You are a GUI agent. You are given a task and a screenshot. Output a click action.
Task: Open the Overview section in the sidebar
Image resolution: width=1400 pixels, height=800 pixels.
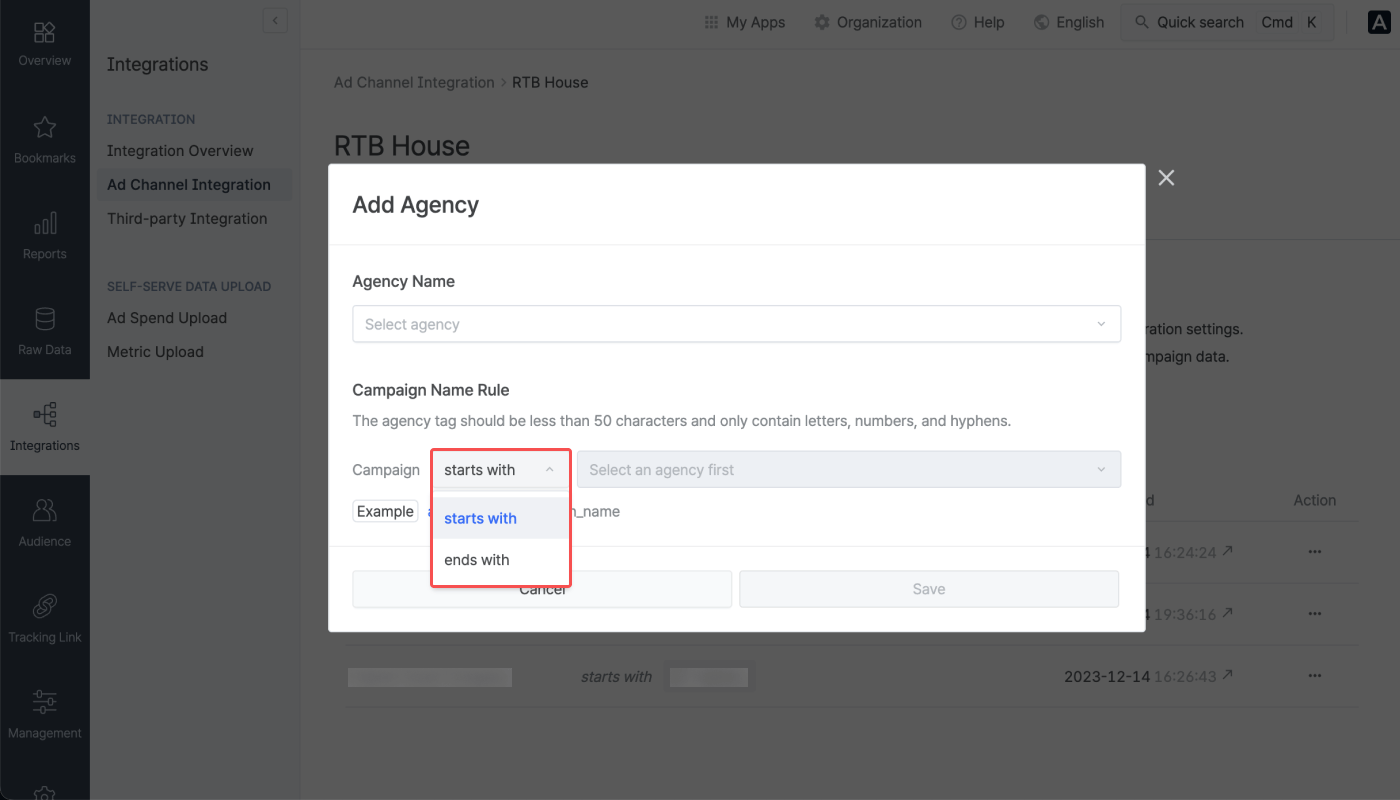coord(44,44)
